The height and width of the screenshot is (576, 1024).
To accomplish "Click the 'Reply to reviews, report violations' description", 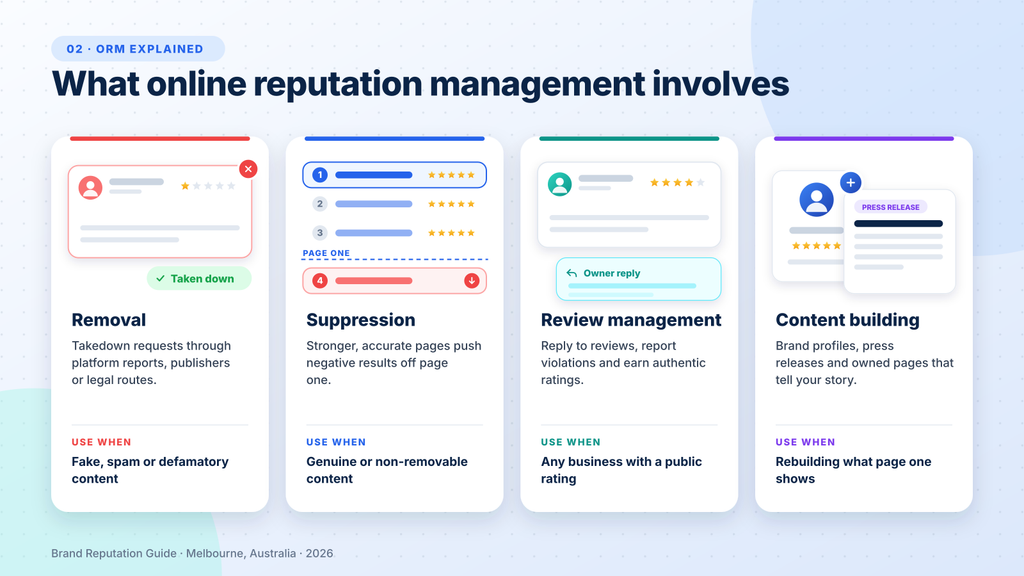I will (x=623, y=363).
